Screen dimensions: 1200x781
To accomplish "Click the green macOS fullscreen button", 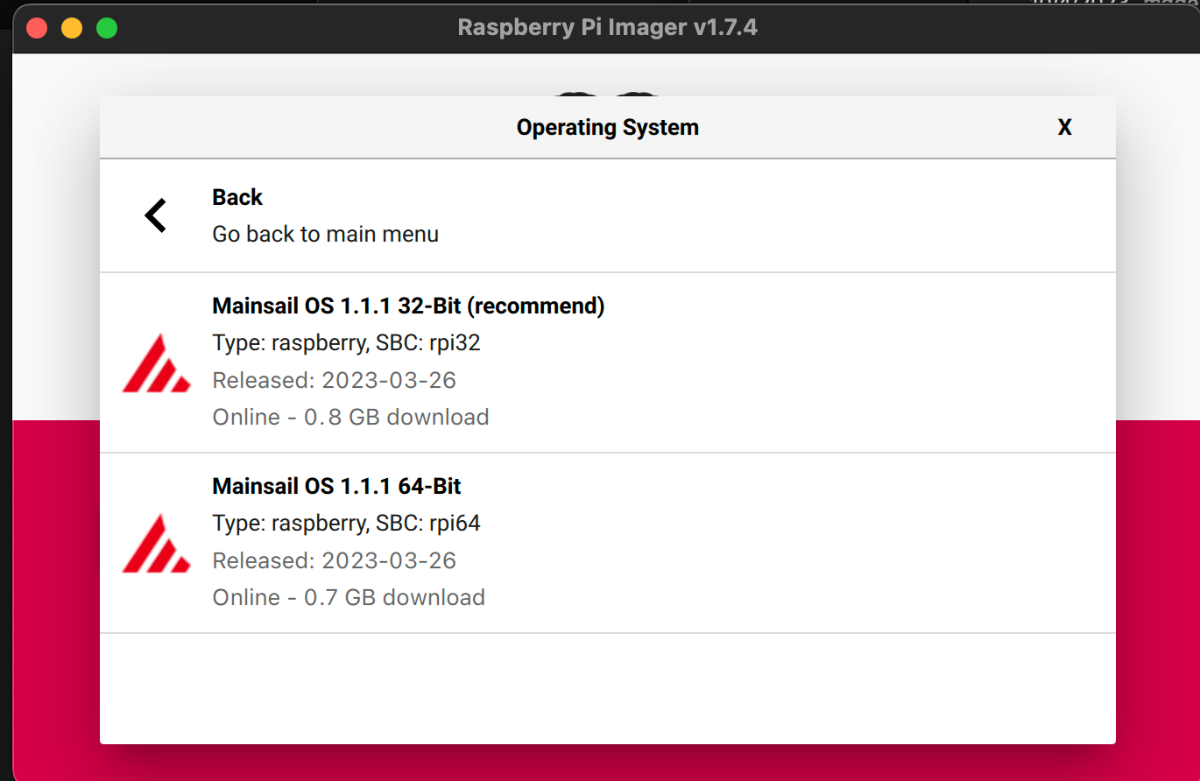I will [107, 28].
